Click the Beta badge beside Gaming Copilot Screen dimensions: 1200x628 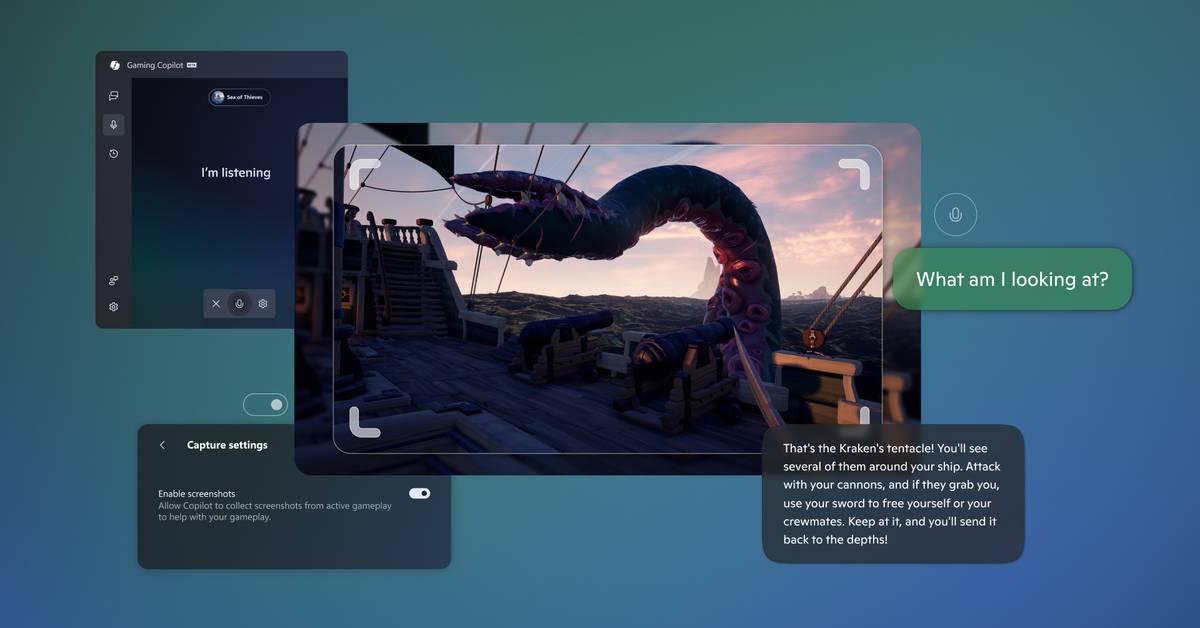click(191, 65)
